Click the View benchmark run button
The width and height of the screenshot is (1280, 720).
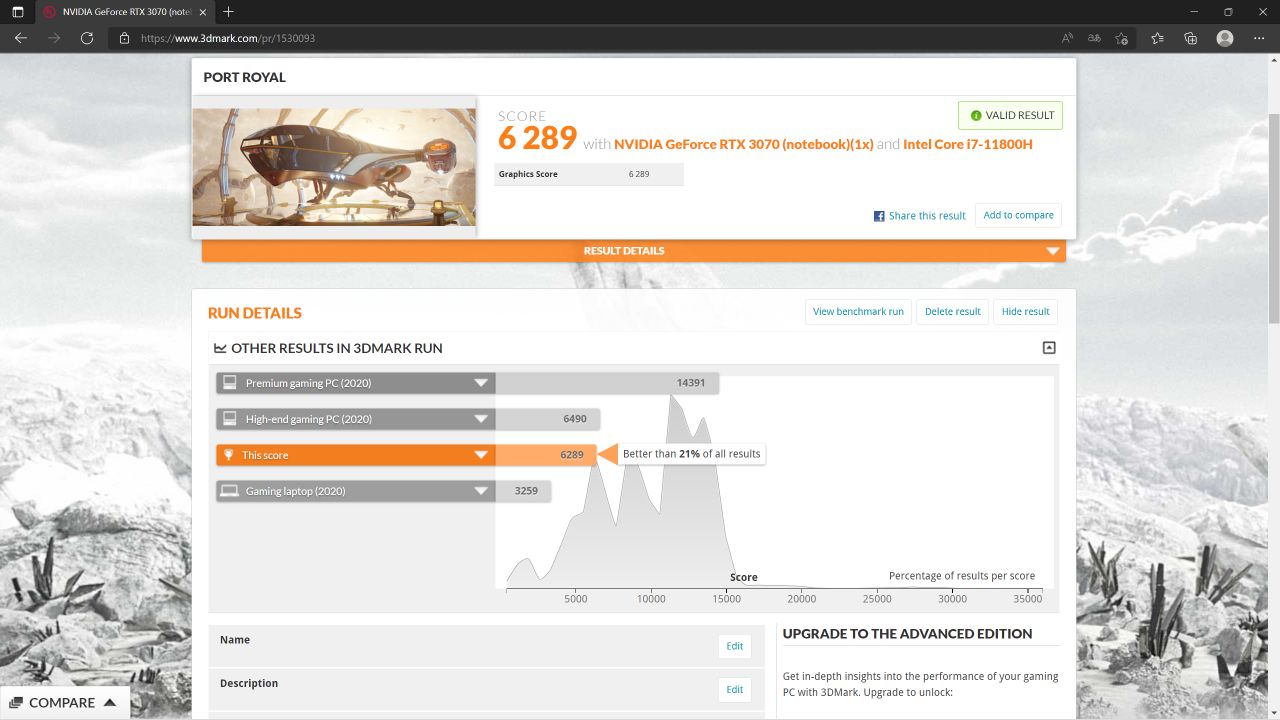(x=858, y=311)
